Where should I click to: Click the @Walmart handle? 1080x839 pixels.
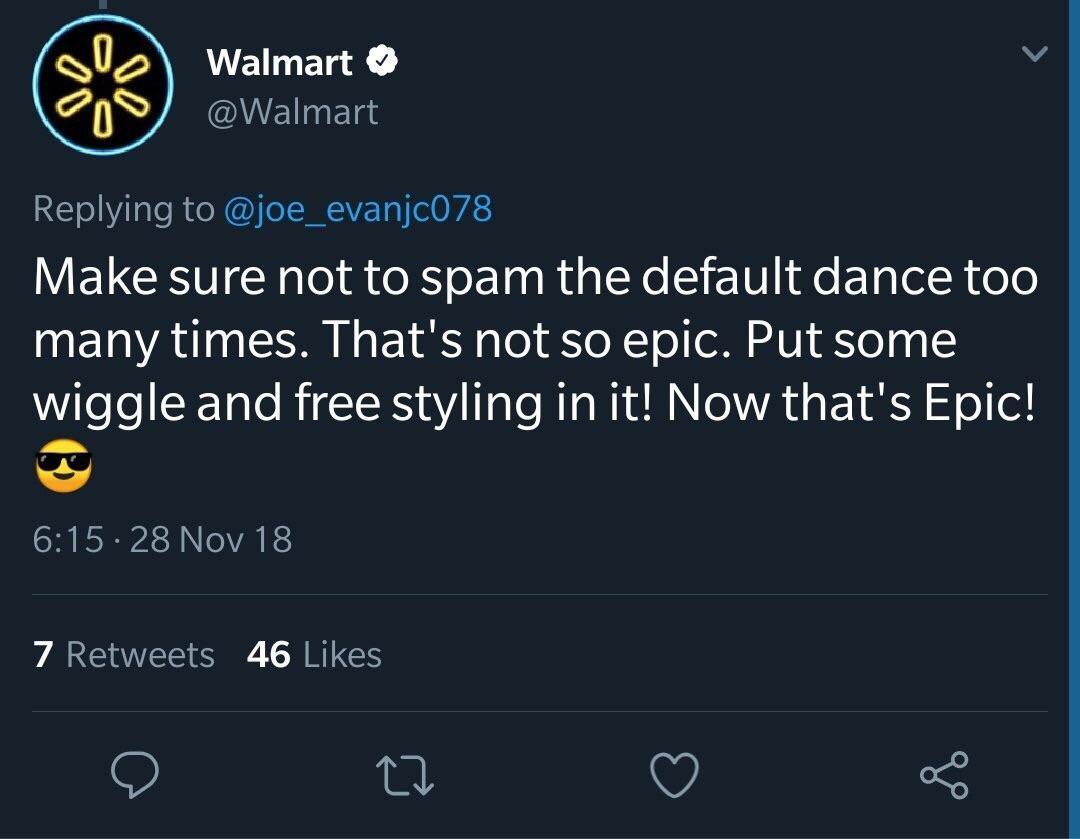(290, 112)
